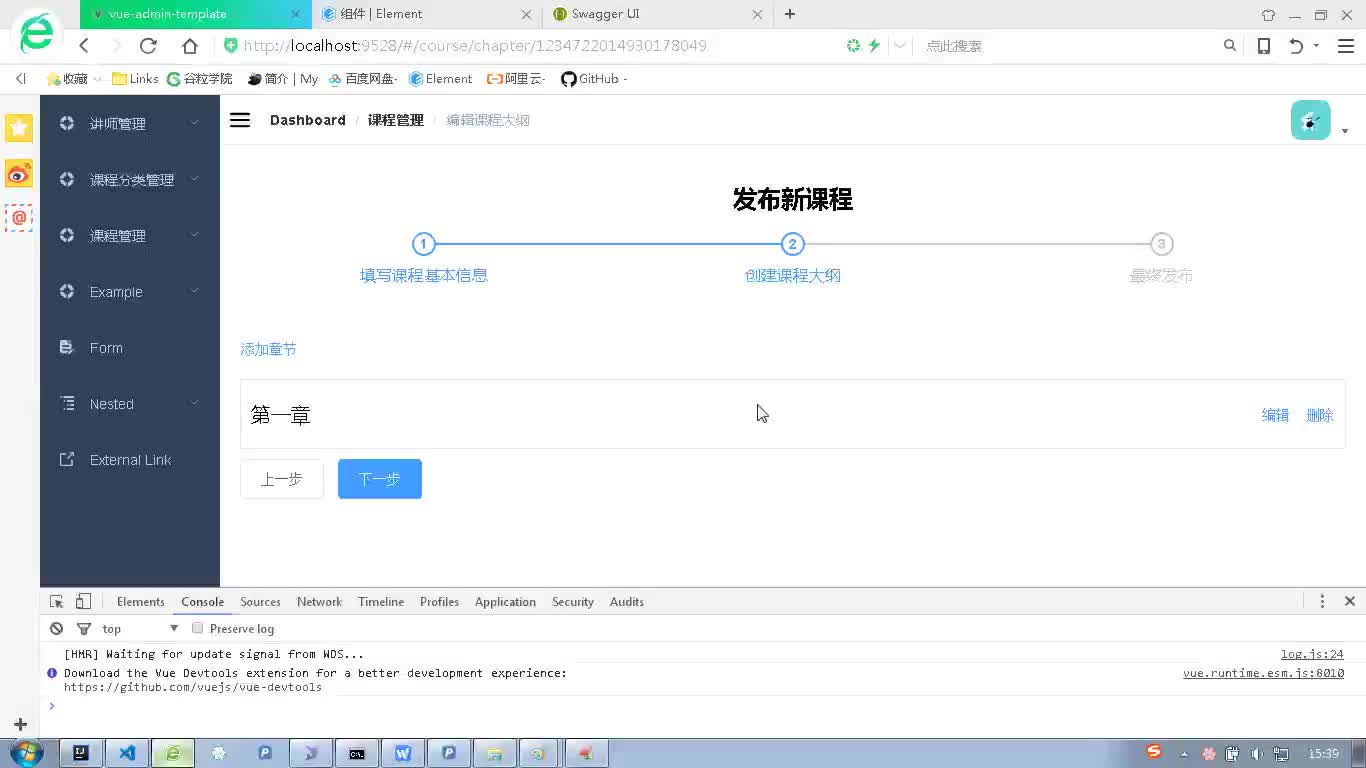Open the External Link sidebar item
Viewport: 1366px width, 768px height.
(130, 459)
